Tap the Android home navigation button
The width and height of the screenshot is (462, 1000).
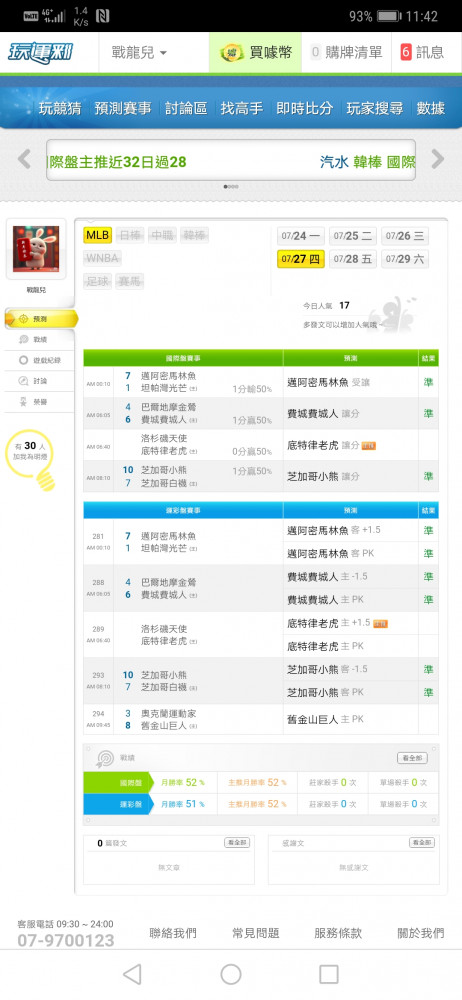tap(230, 974)
